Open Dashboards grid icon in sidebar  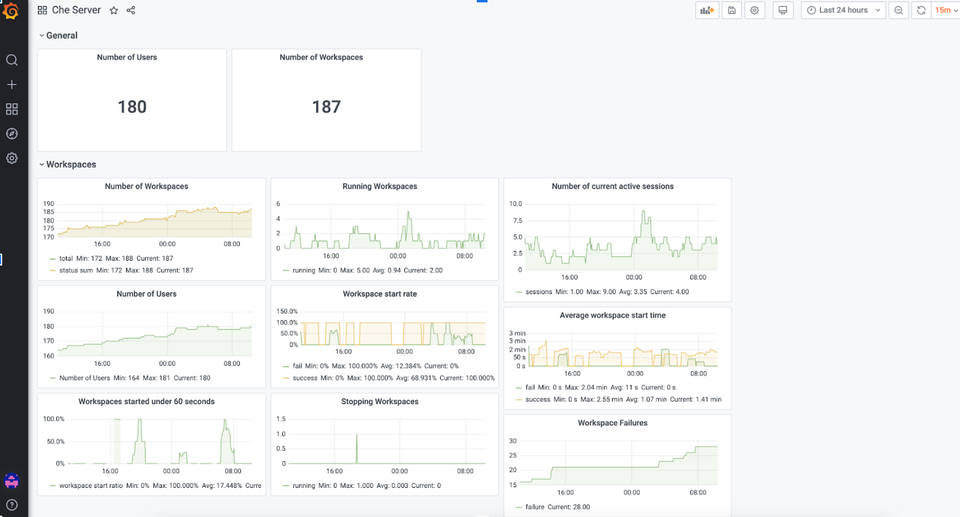tap(12, 109)
